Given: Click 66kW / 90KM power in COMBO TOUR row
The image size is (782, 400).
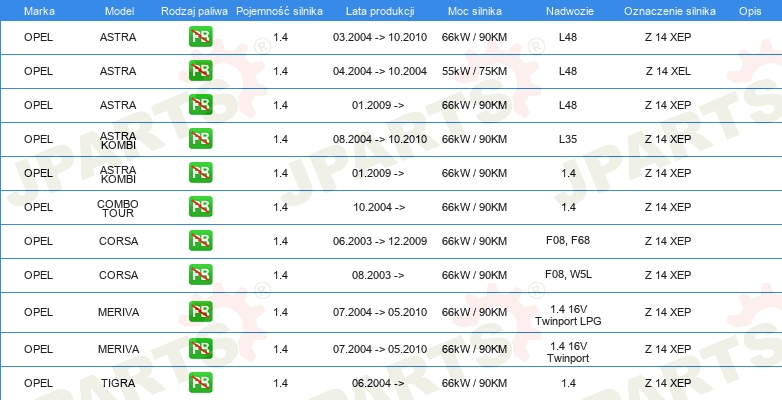Looking at the screenshot, I should click(474, 207).
